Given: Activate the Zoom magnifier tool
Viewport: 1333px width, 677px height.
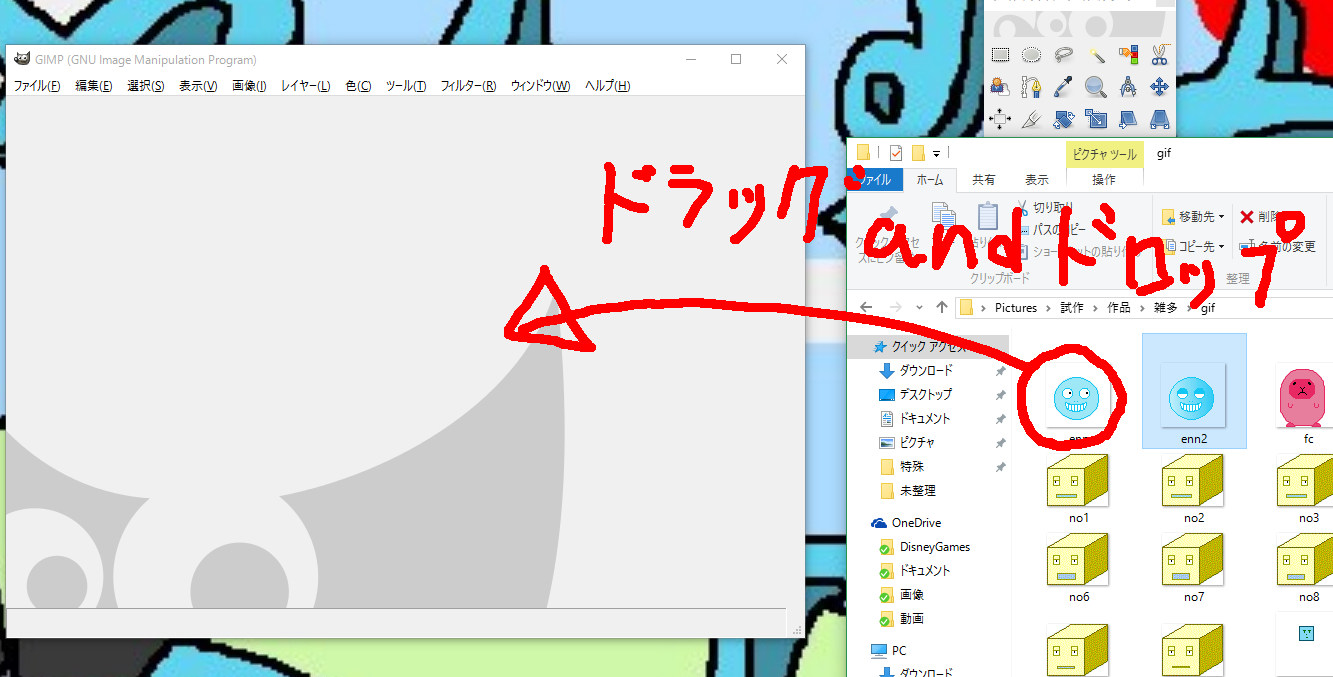Looking at the screenshot, I should (1096, 87).
